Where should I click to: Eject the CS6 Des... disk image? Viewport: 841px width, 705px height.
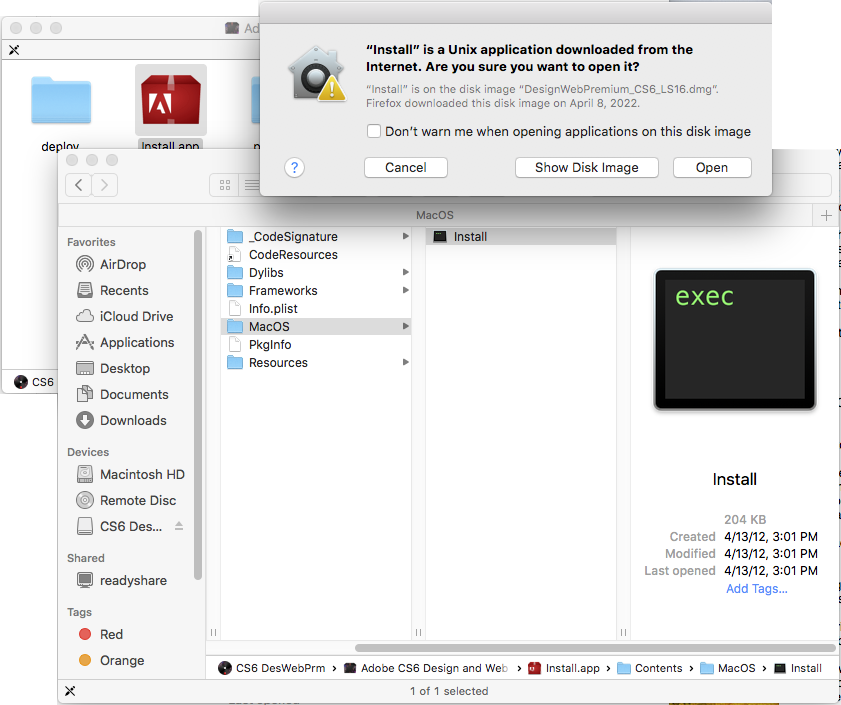click(x=179, y=526)
